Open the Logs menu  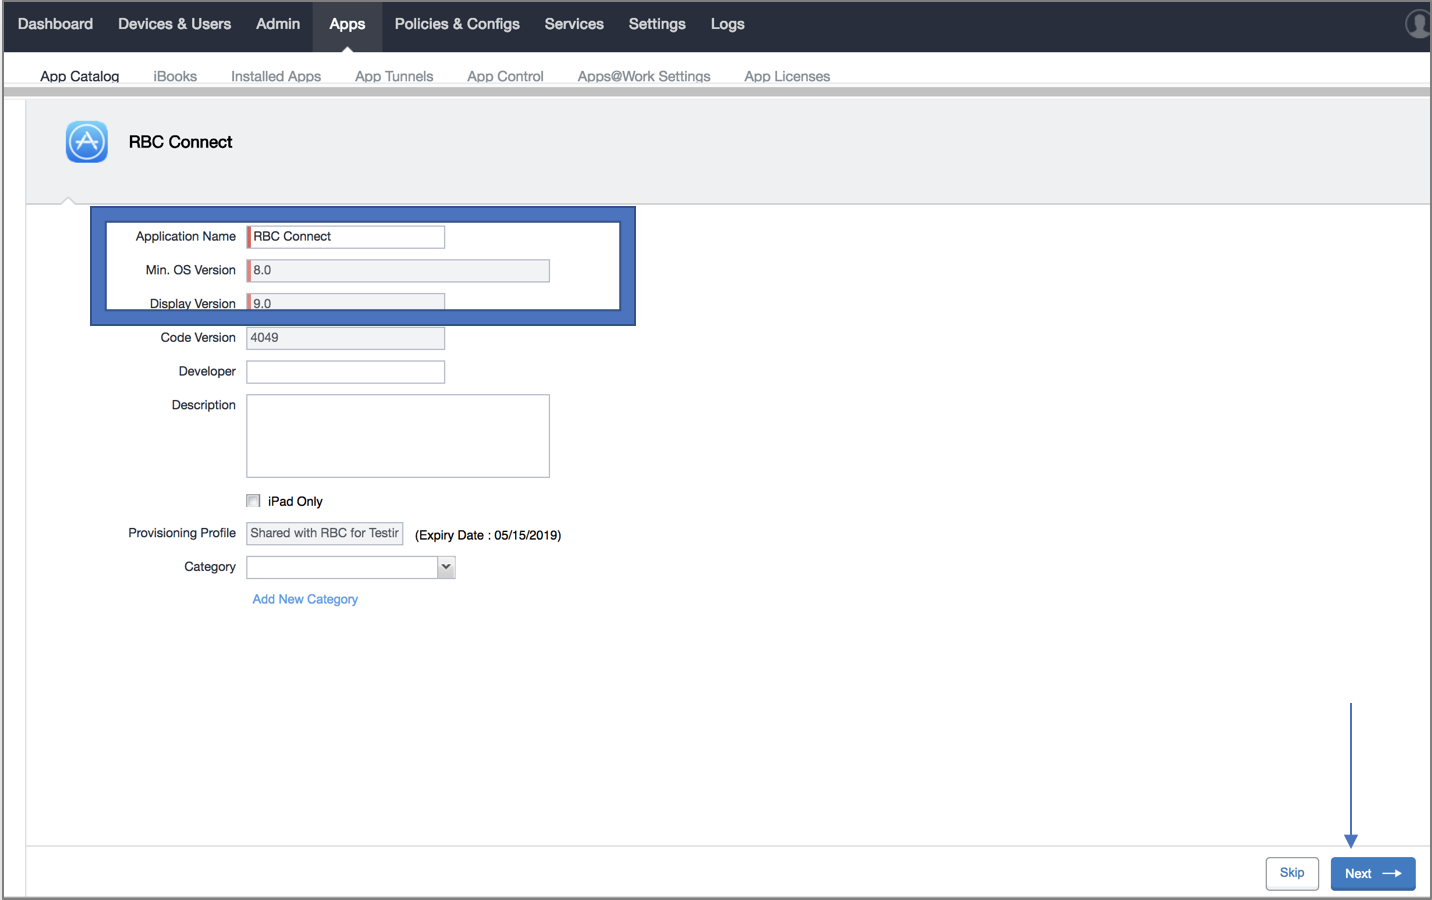tap(727, 24)
